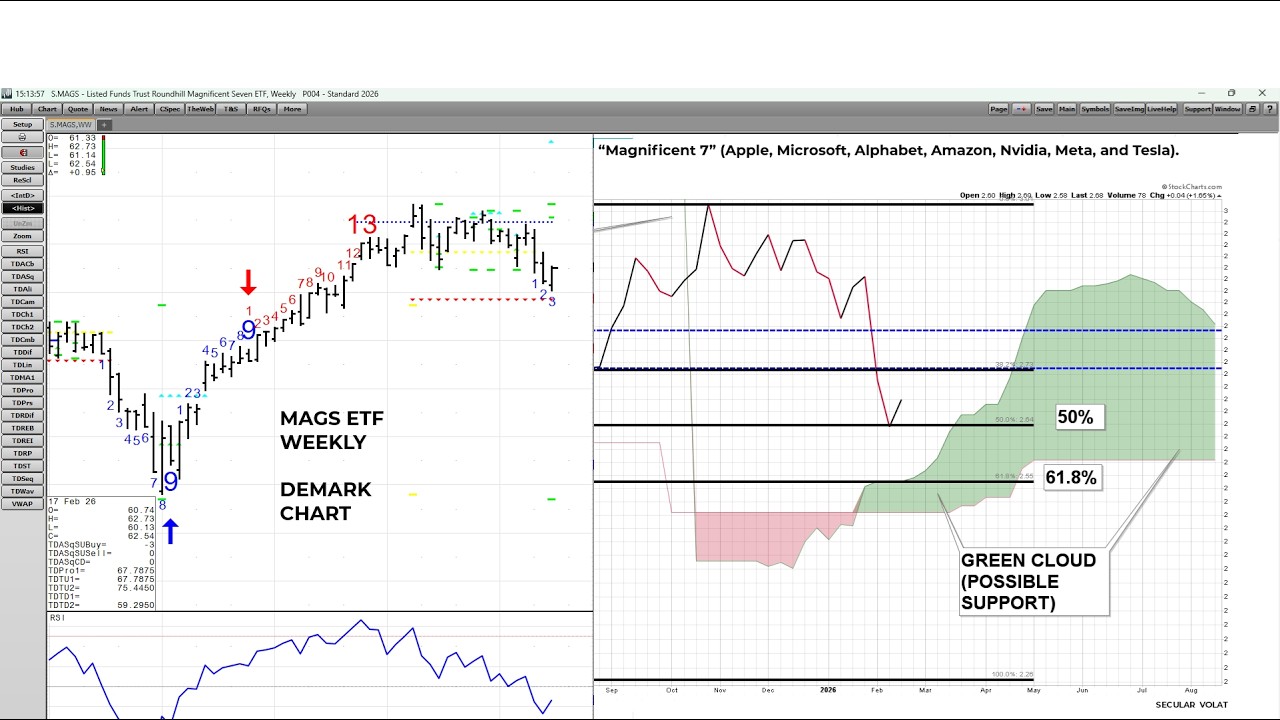The height and width of the screenshot is (720, 1280).
Task: Click the red icon below the printer
Action: [22, 152]
